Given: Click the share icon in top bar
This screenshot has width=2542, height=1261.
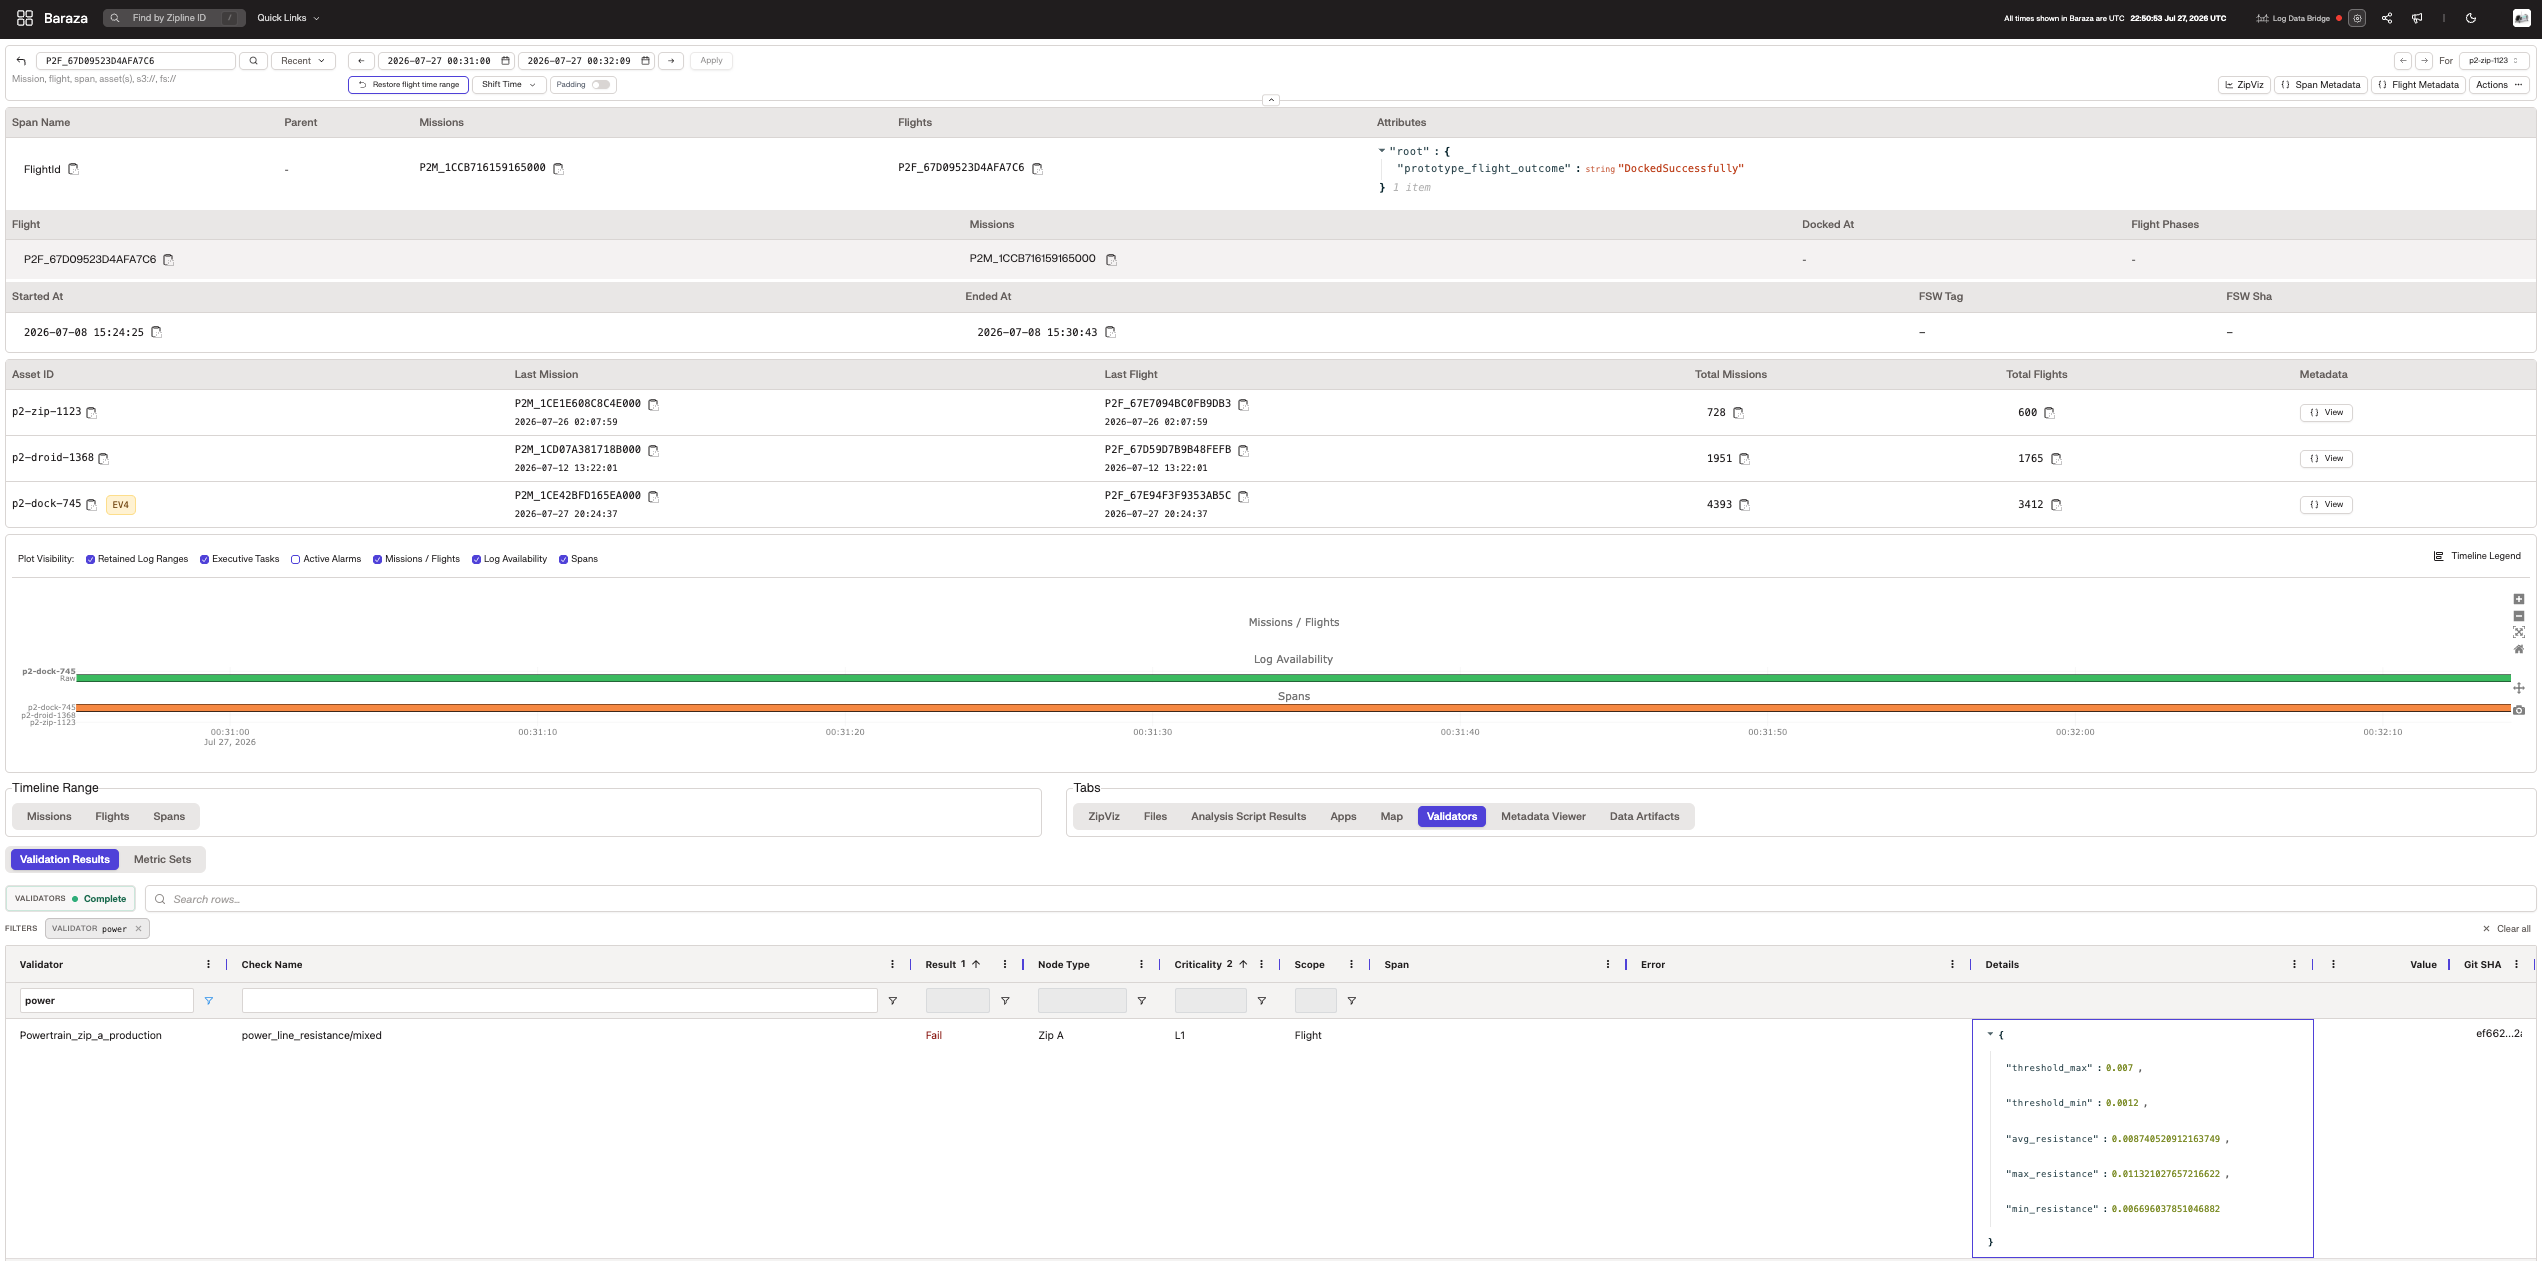Looking at the screenshot, I should point(2387,18).
